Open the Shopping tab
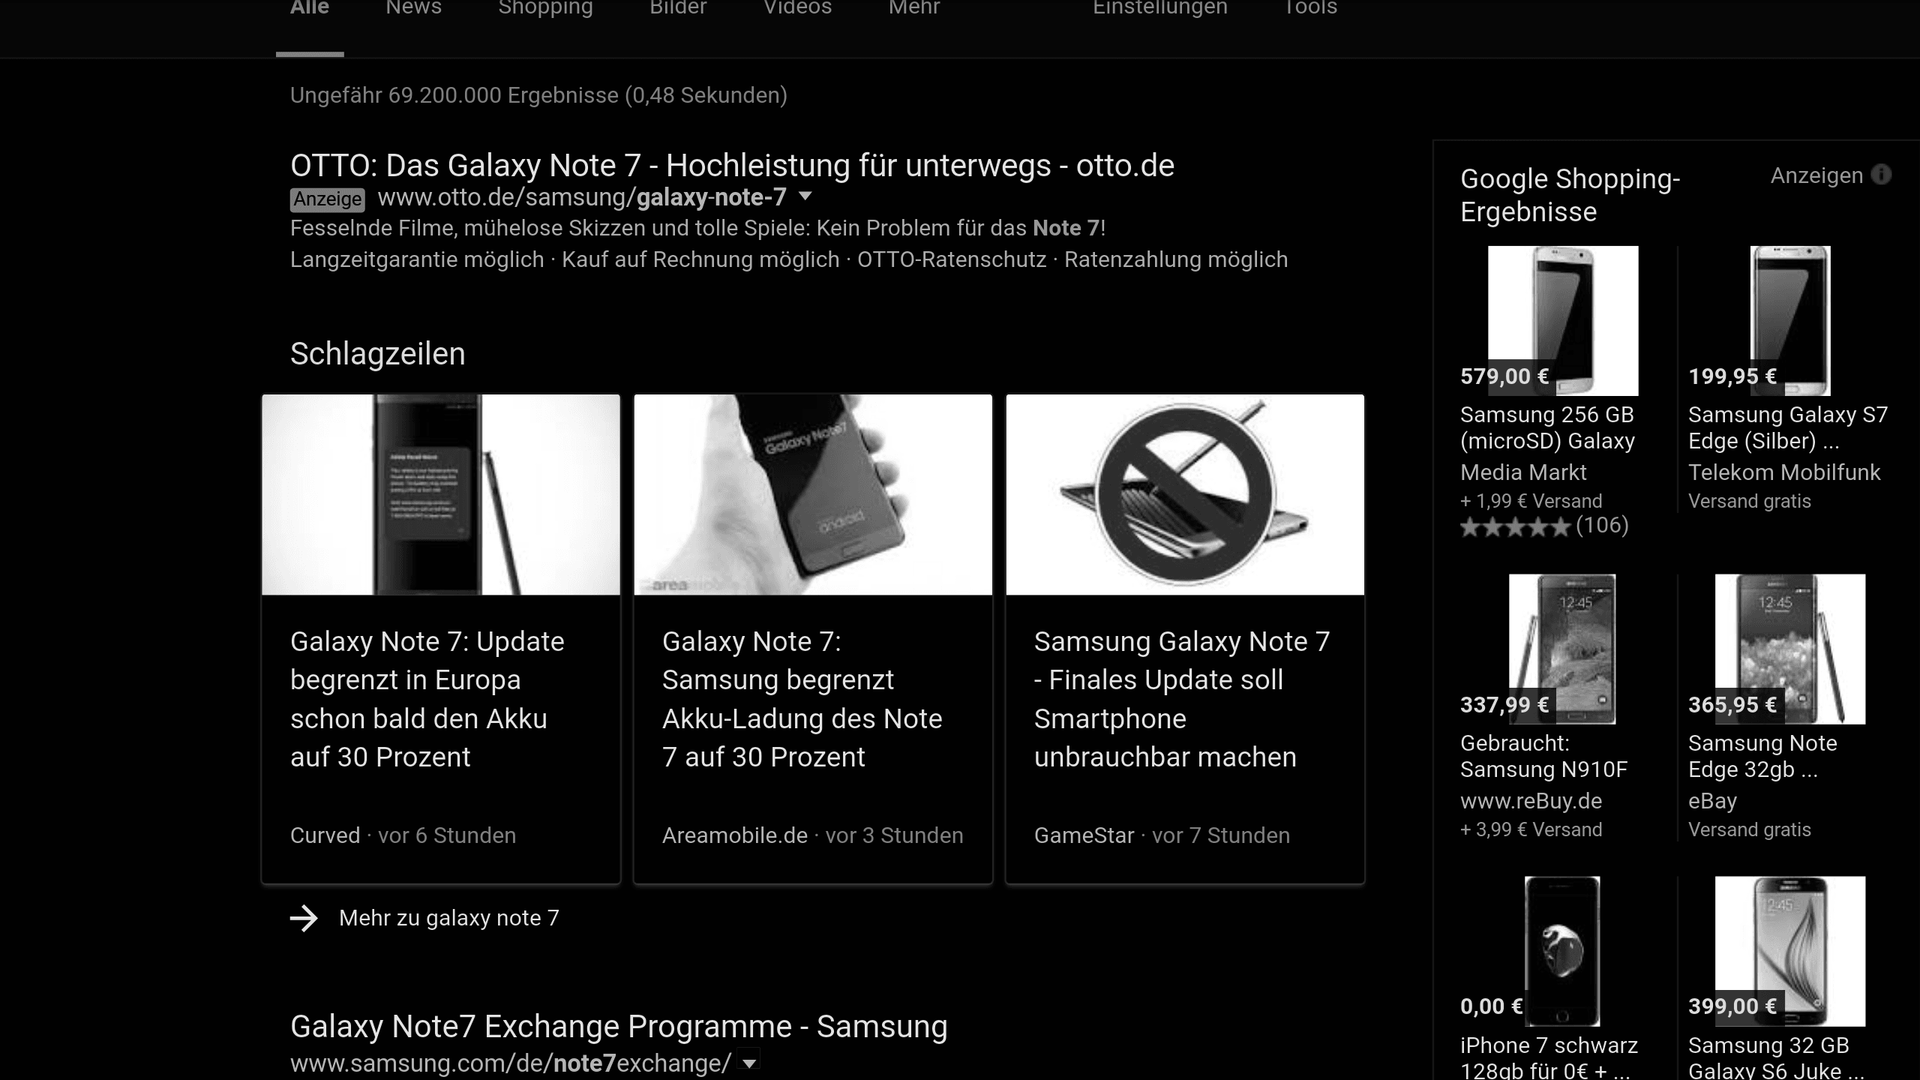Image resolution: width=1920 pixels, height=1080 pixels. [546, 8]
